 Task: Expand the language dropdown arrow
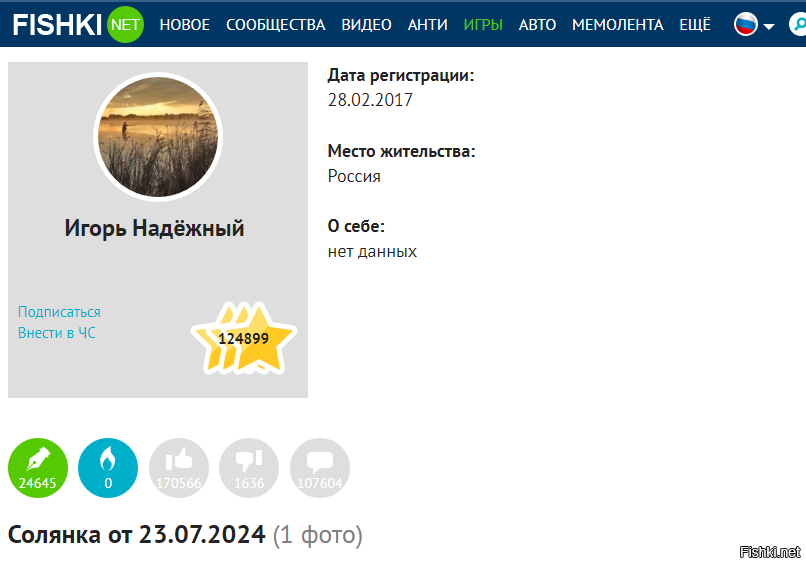(x=769, y=26)
